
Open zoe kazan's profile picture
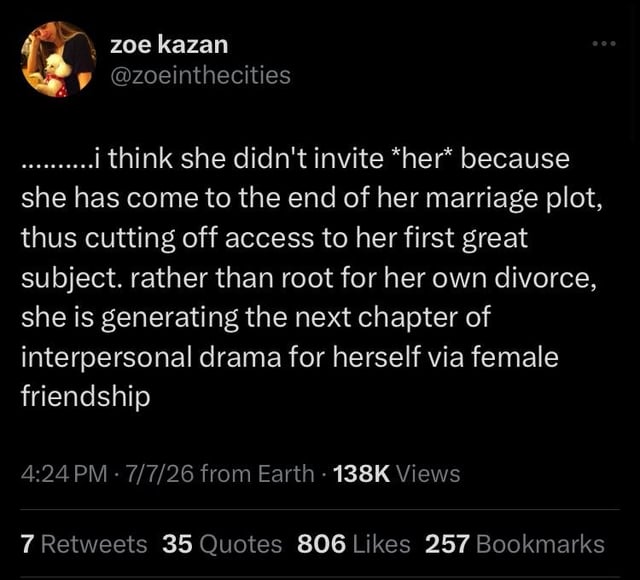tap(59, 59)
